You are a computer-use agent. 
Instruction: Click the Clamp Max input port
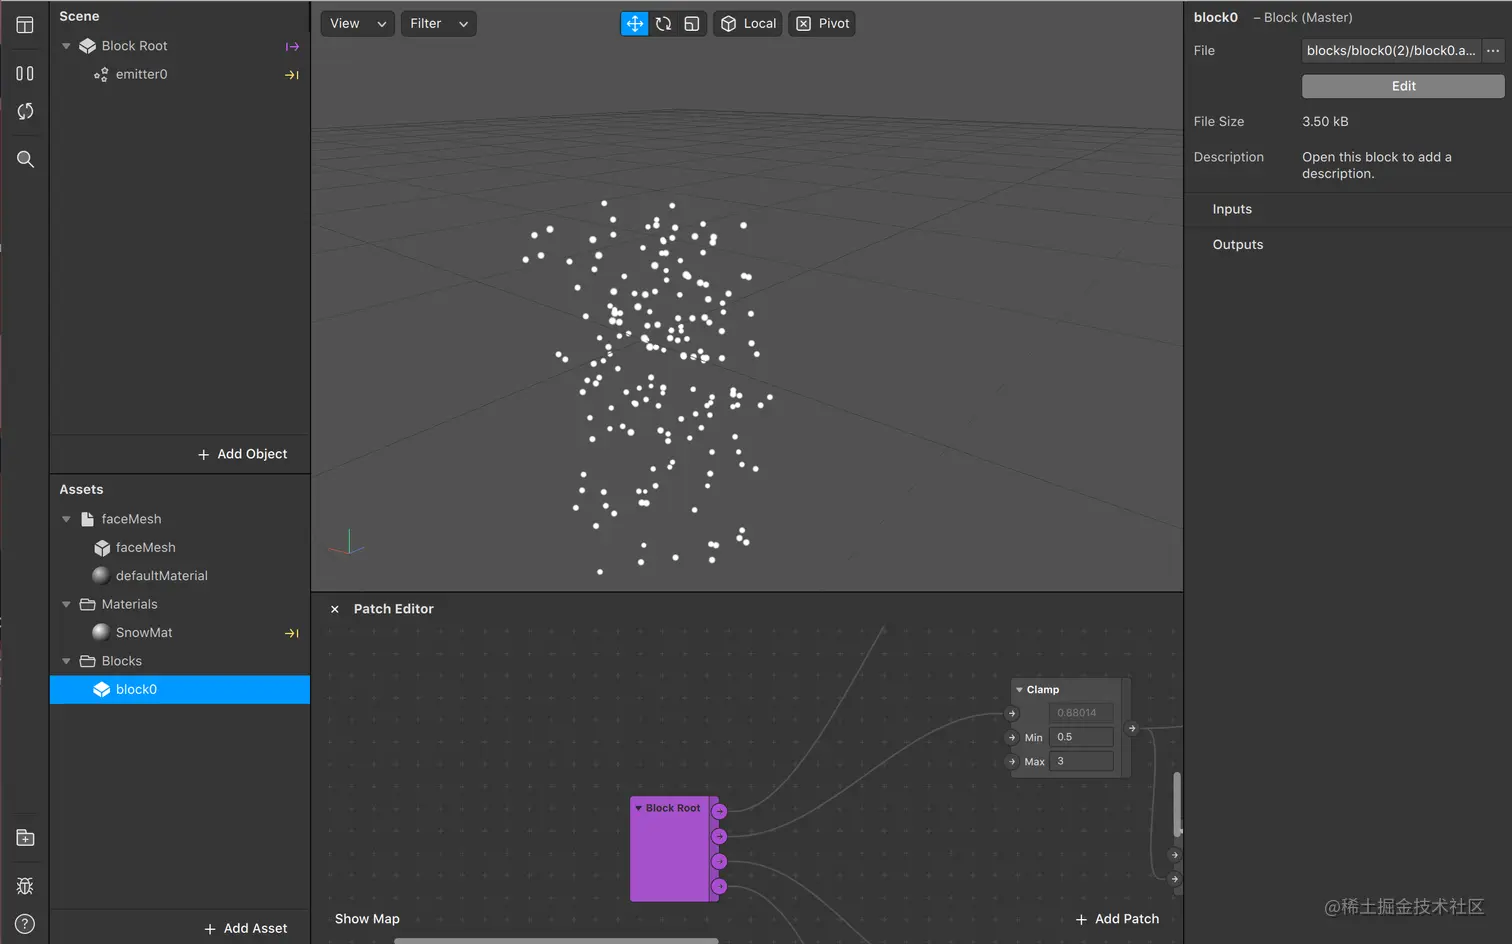click(1012, 762)
